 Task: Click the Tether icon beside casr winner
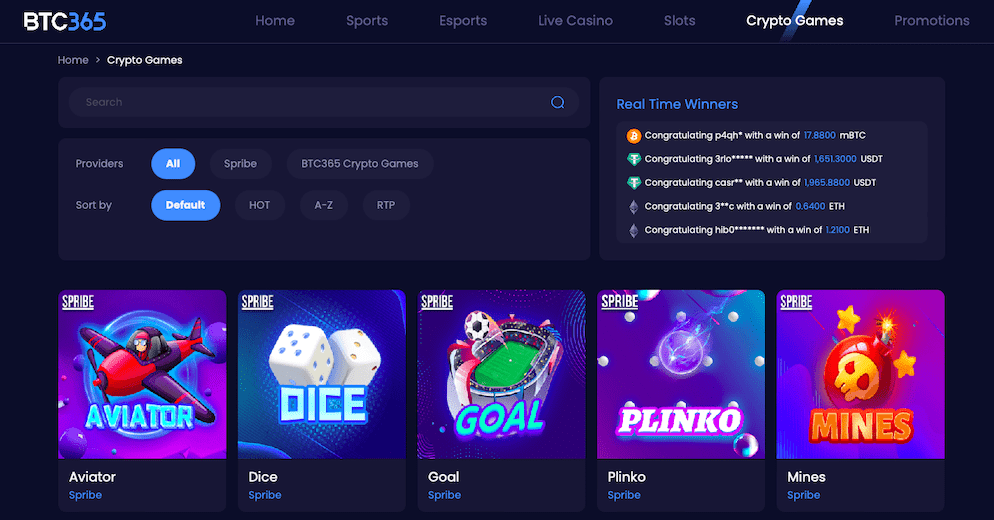(x=633, y=183)
